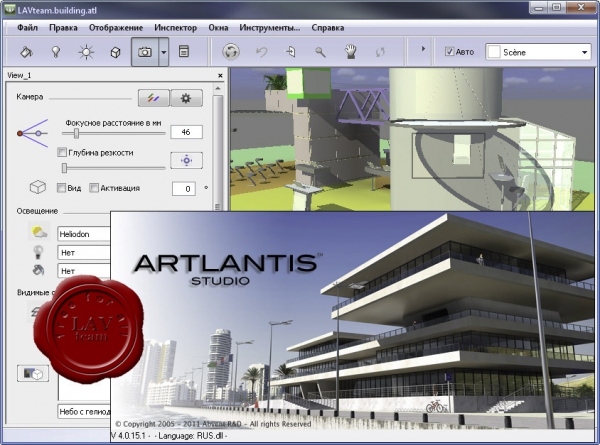Screen dimensions: 600x445
Task: Select the pan hand tool
Action: coord(351,51)
